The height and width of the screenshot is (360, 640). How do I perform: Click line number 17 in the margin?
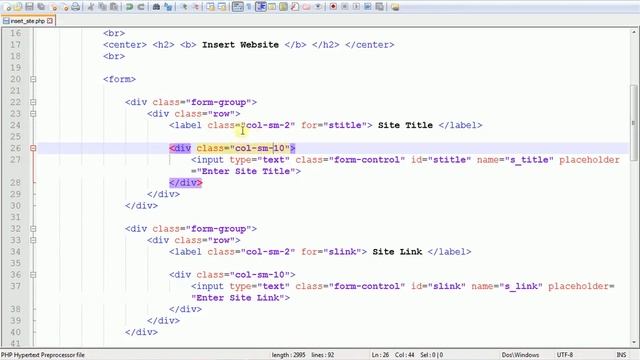[x=16, y=44]
